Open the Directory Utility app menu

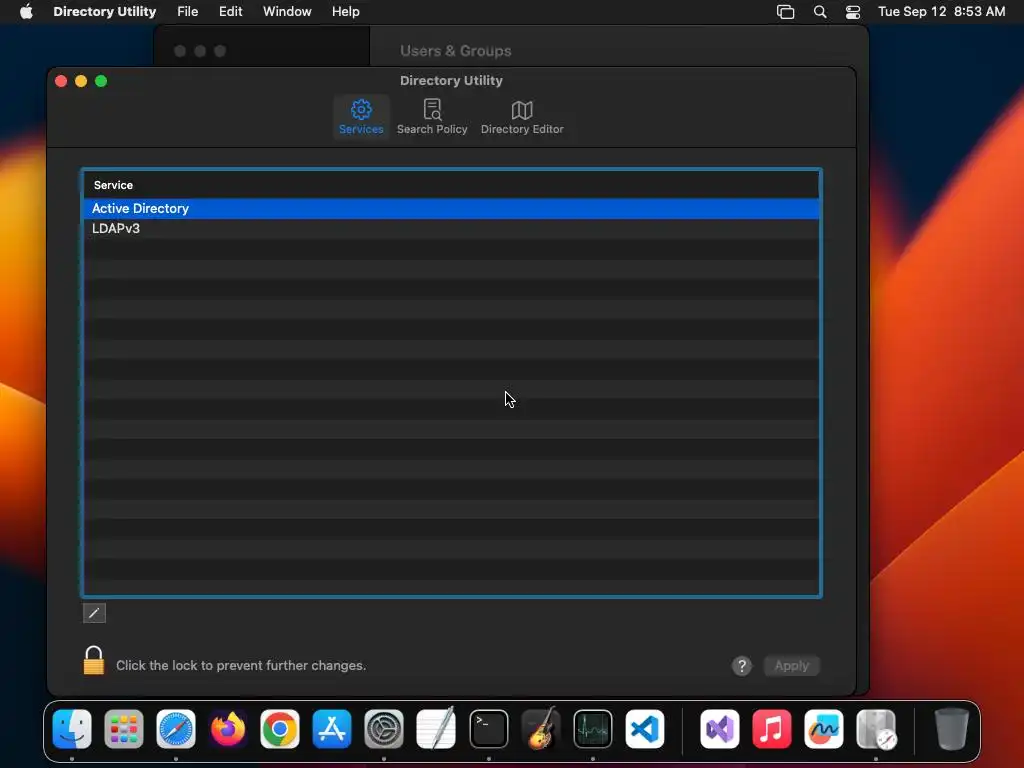tap(104, 12)
